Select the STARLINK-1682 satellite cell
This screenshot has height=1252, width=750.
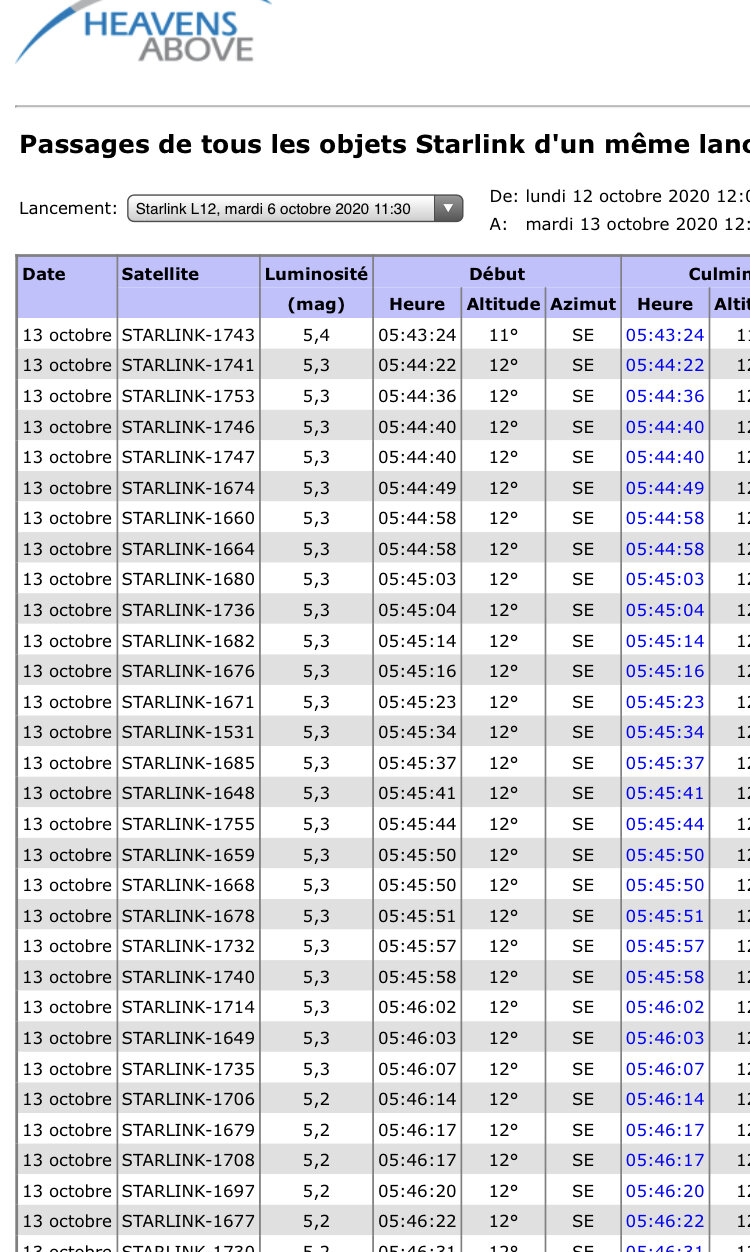click(188, 641)
